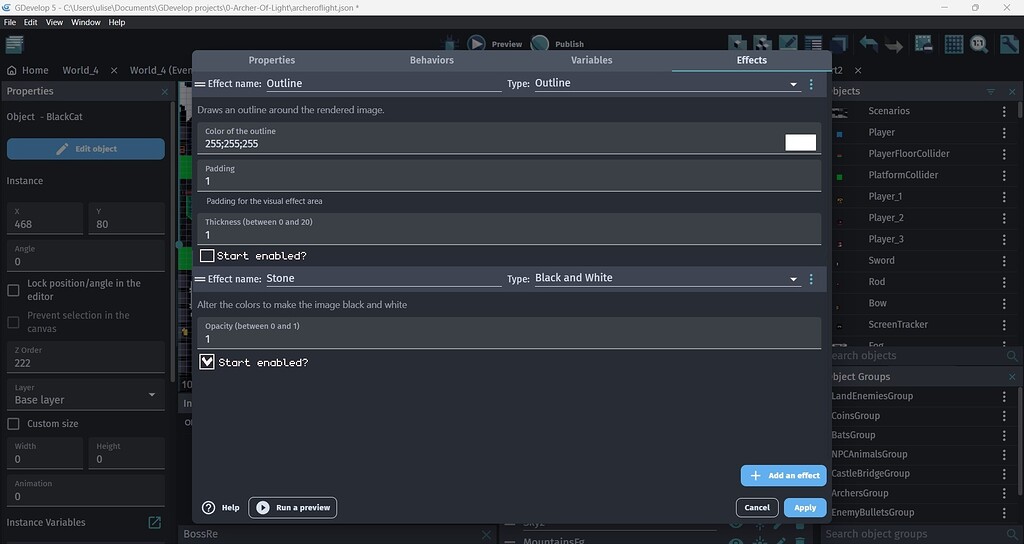Screen dimensions: 1024x544
Task: Edit the Z Order field
Action: point(86,357)
